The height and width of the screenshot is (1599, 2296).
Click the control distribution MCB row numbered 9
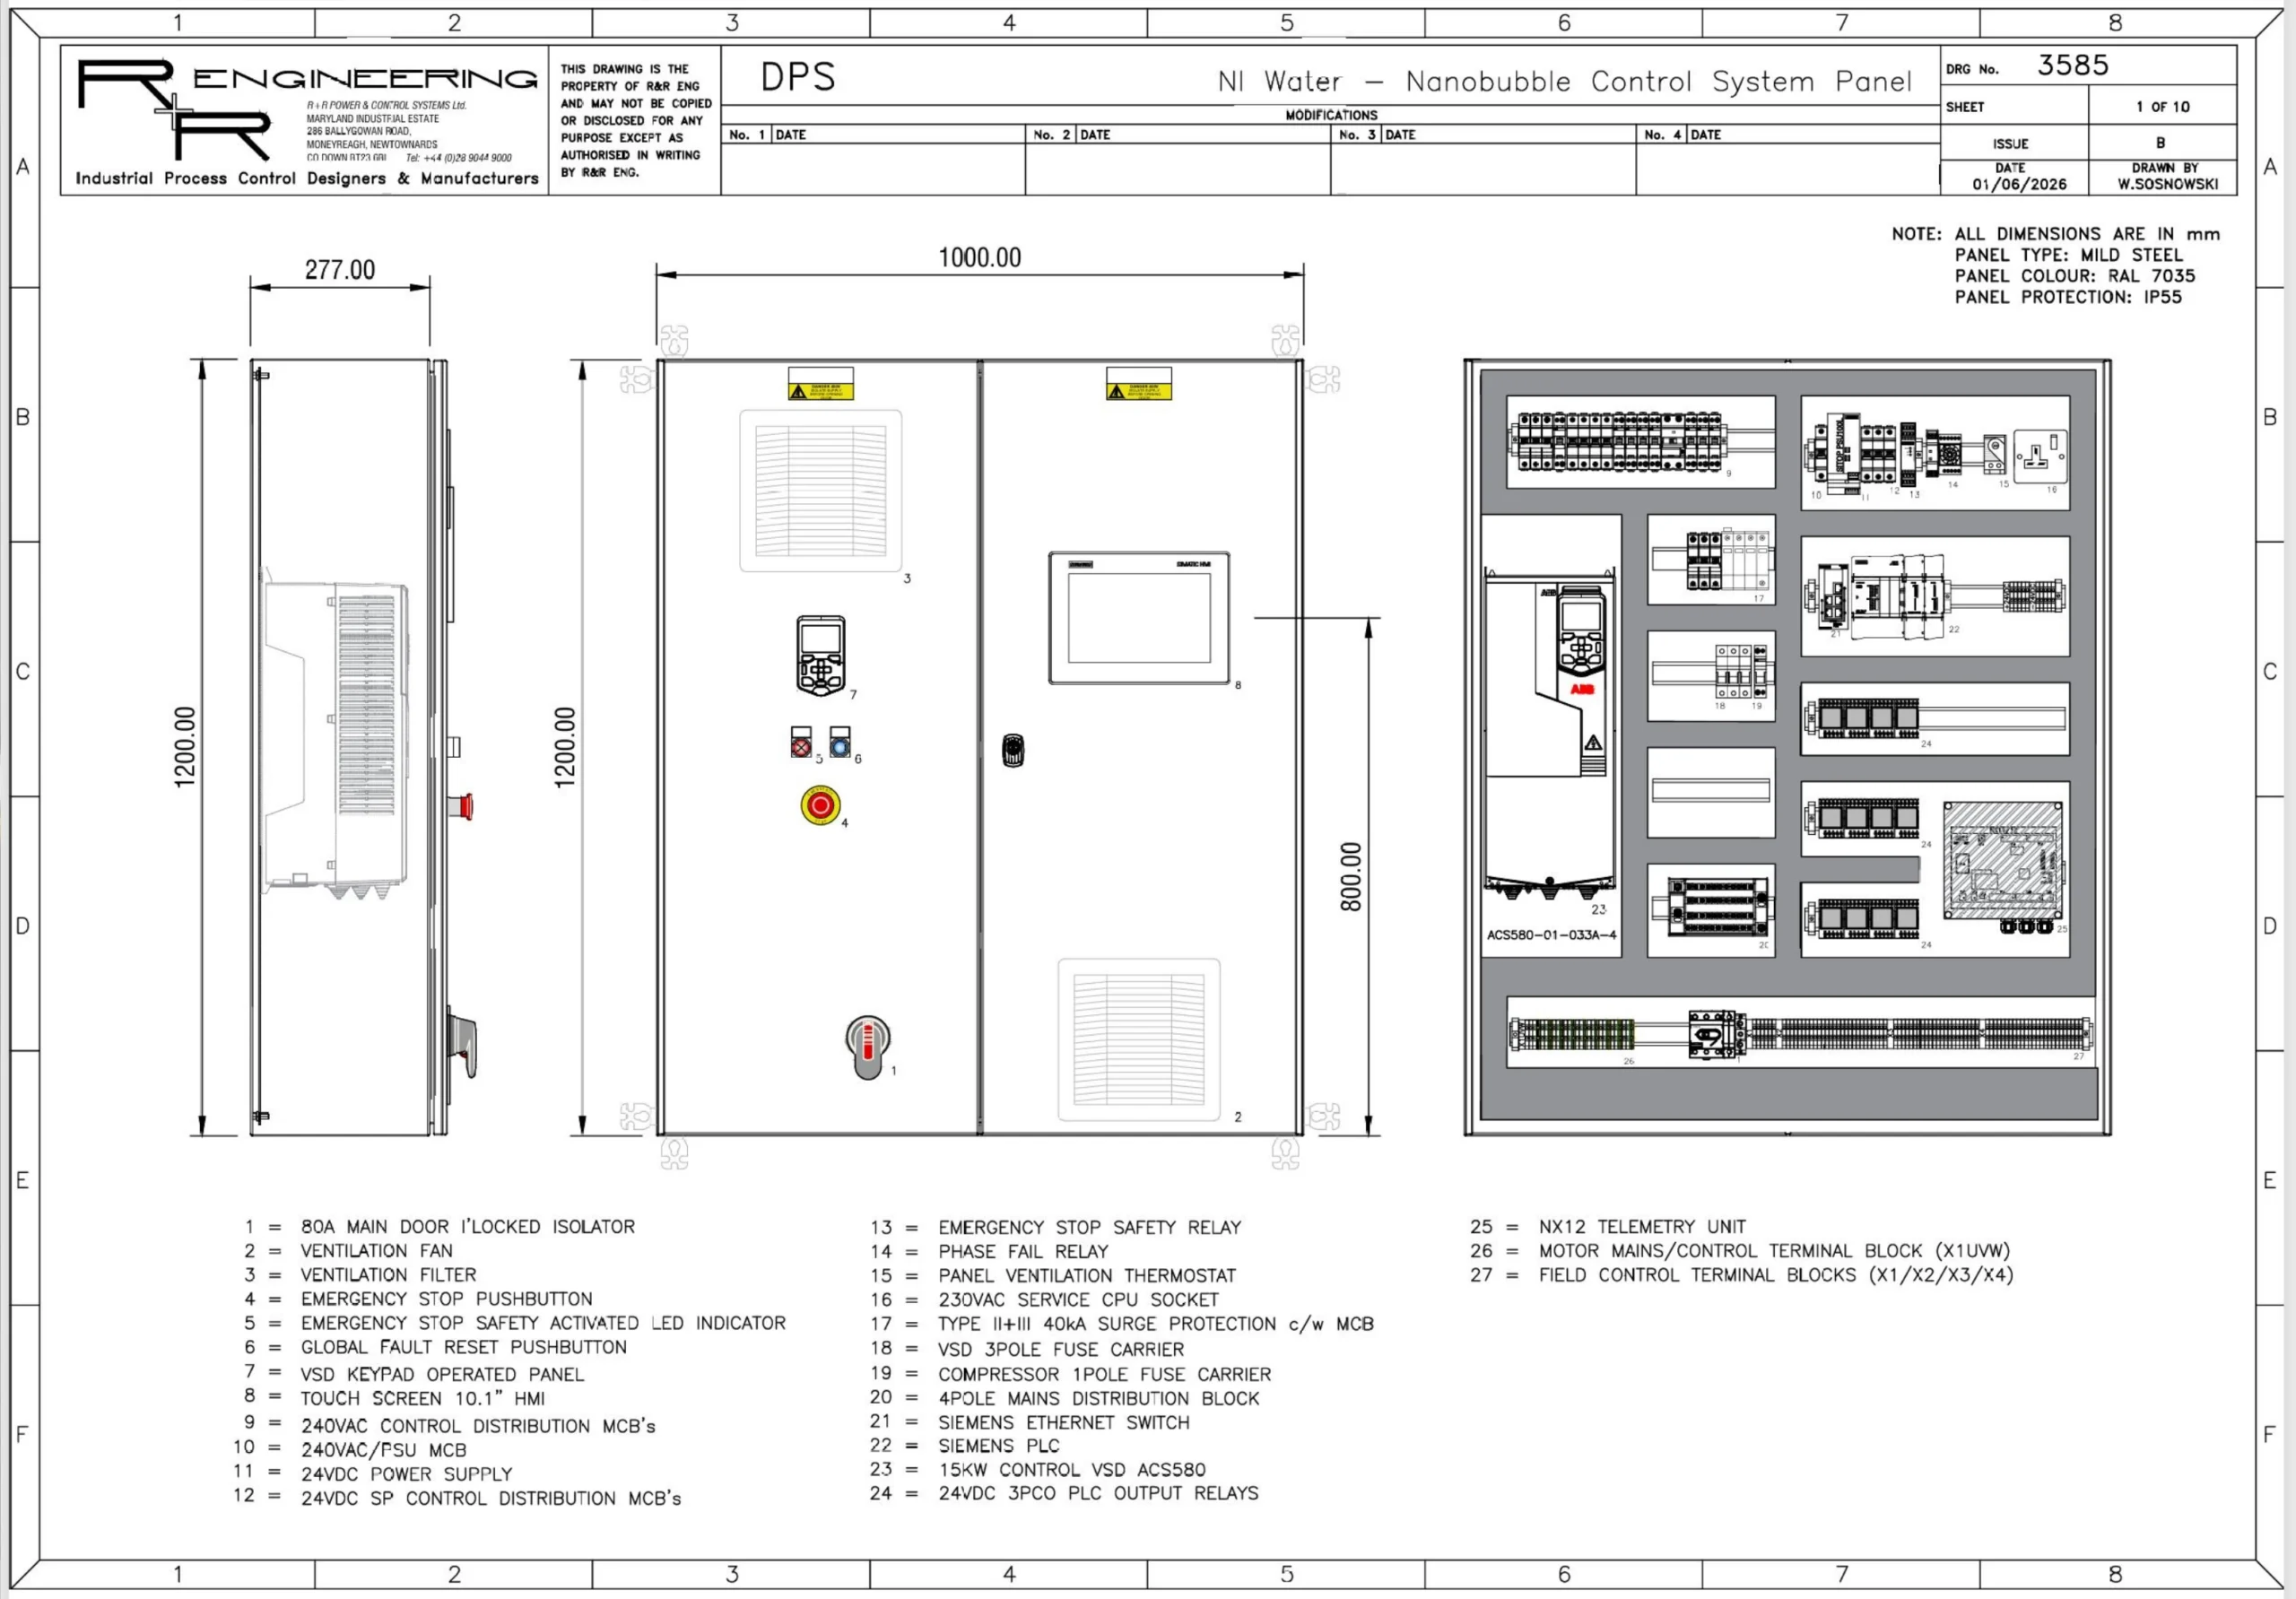(1617, 441)
